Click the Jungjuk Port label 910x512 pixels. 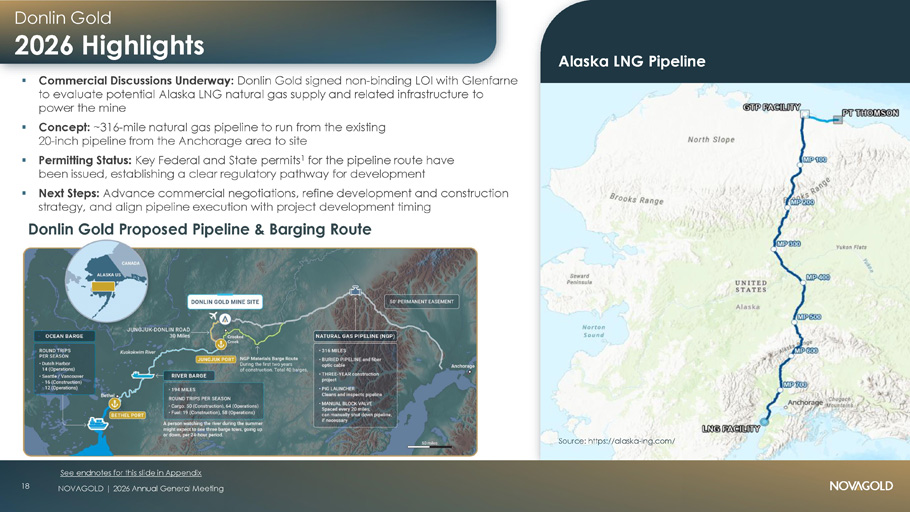click(x=216, y=359)
